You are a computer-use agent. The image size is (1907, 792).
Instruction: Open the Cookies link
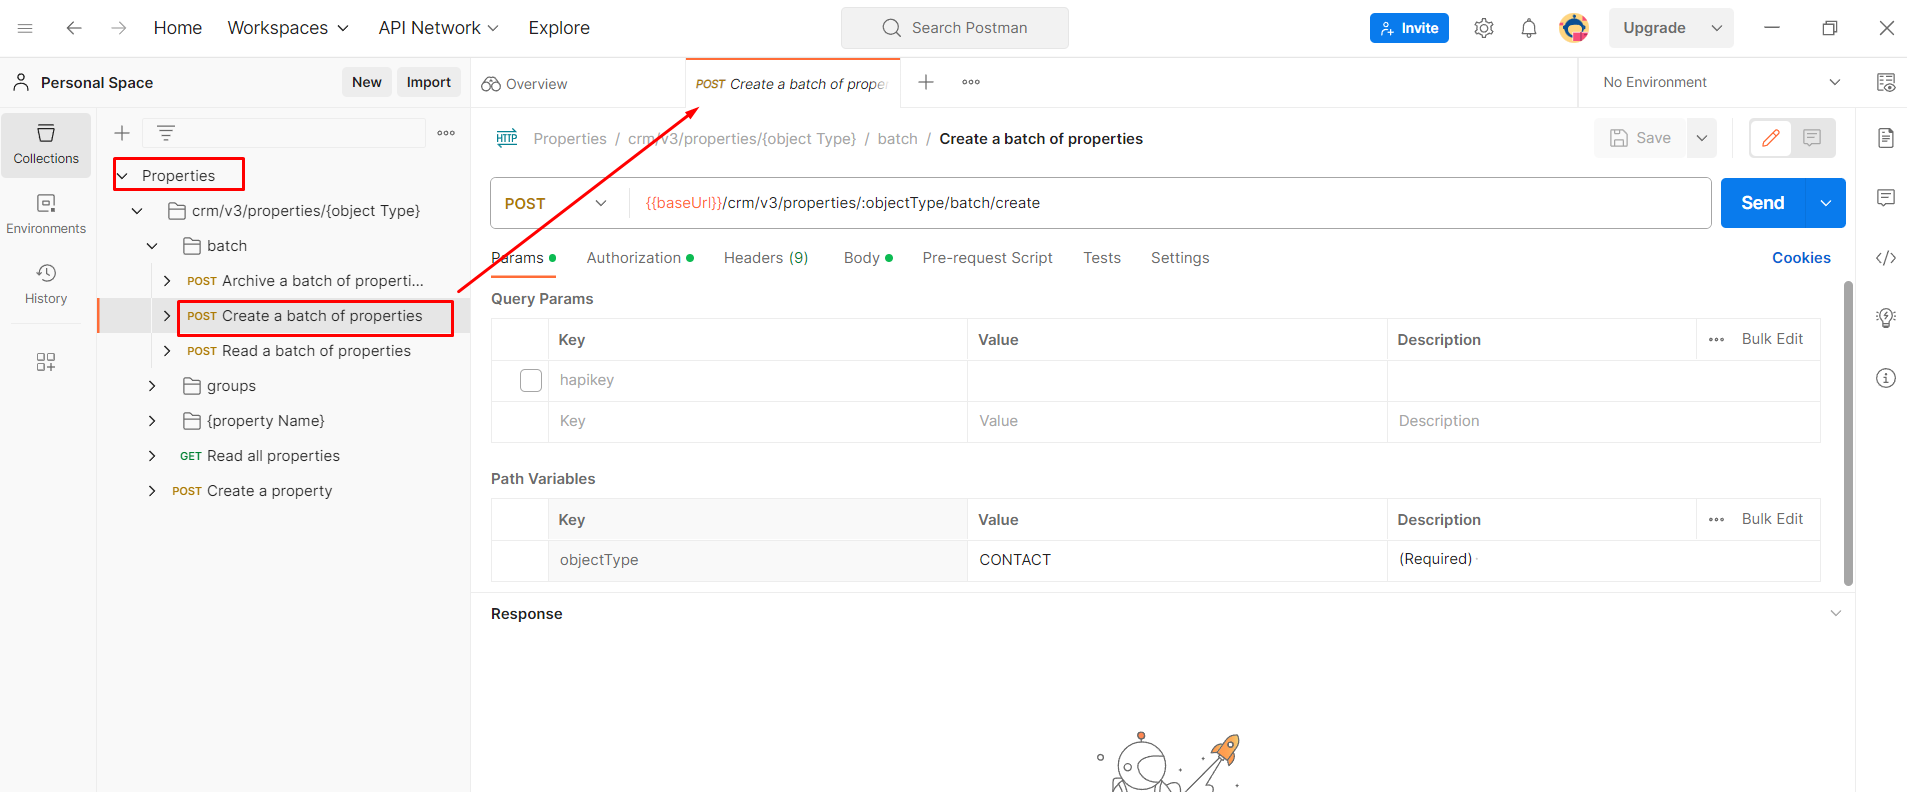[1801, 258]
